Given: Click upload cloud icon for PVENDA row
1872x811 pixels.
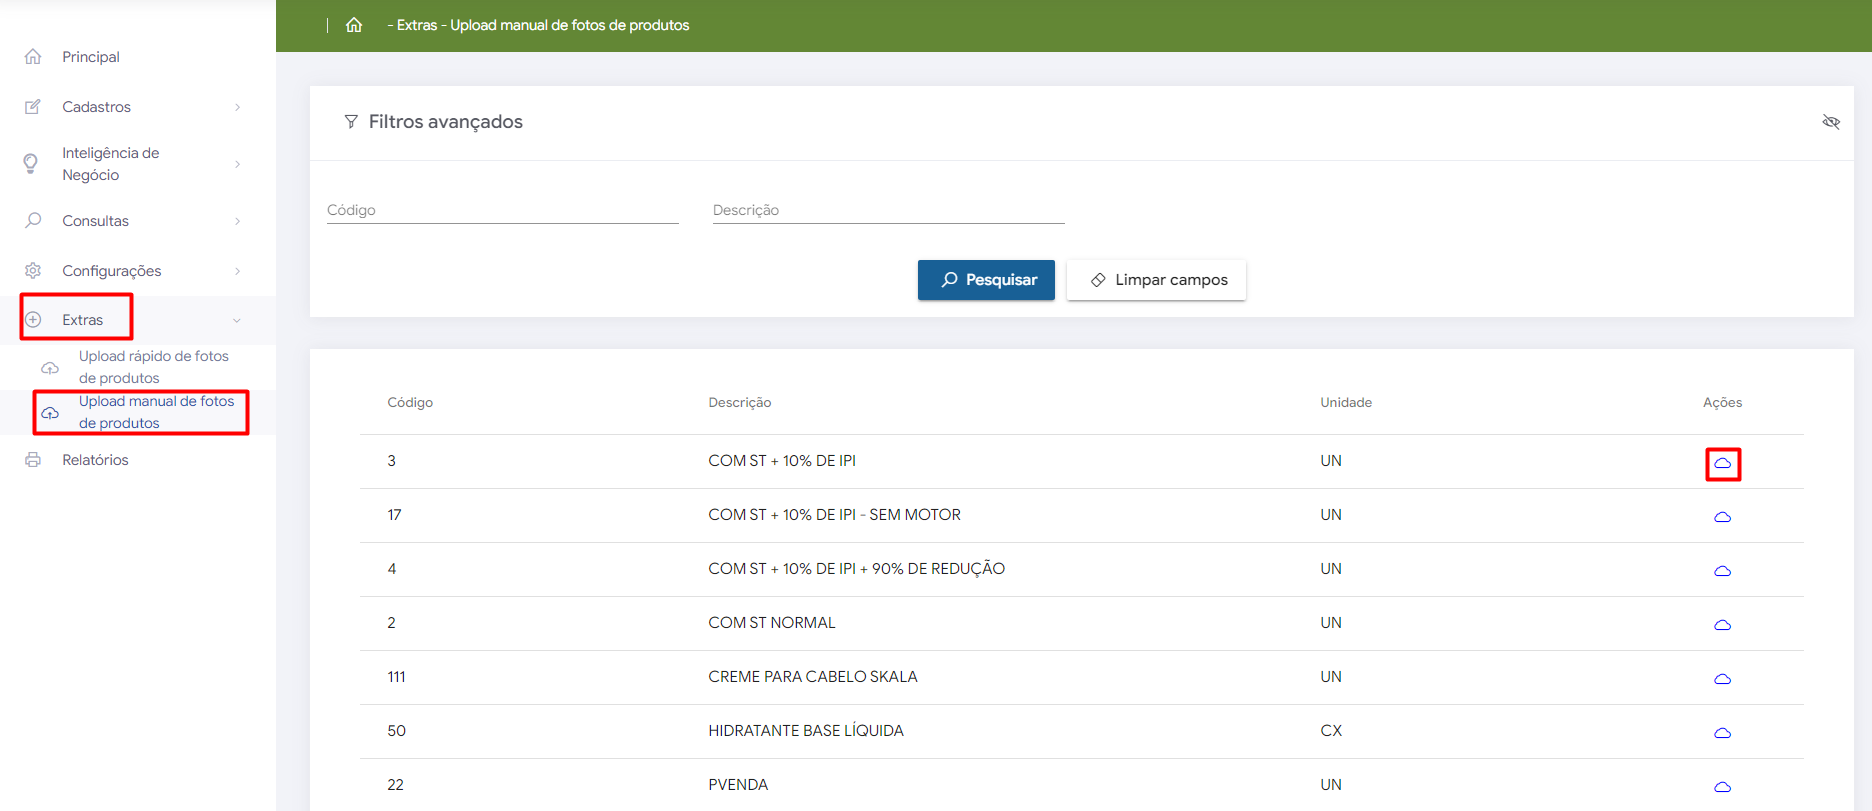Looking at the screenshot, I should (x=1722, y=787).
